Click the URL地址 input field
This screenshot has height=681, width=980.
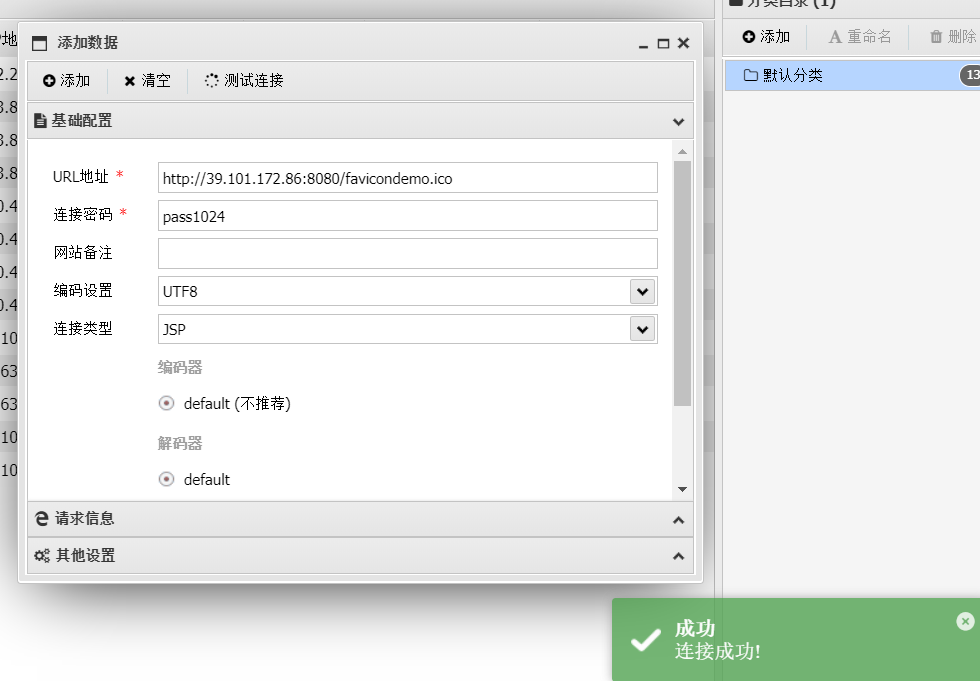point(408,178)
